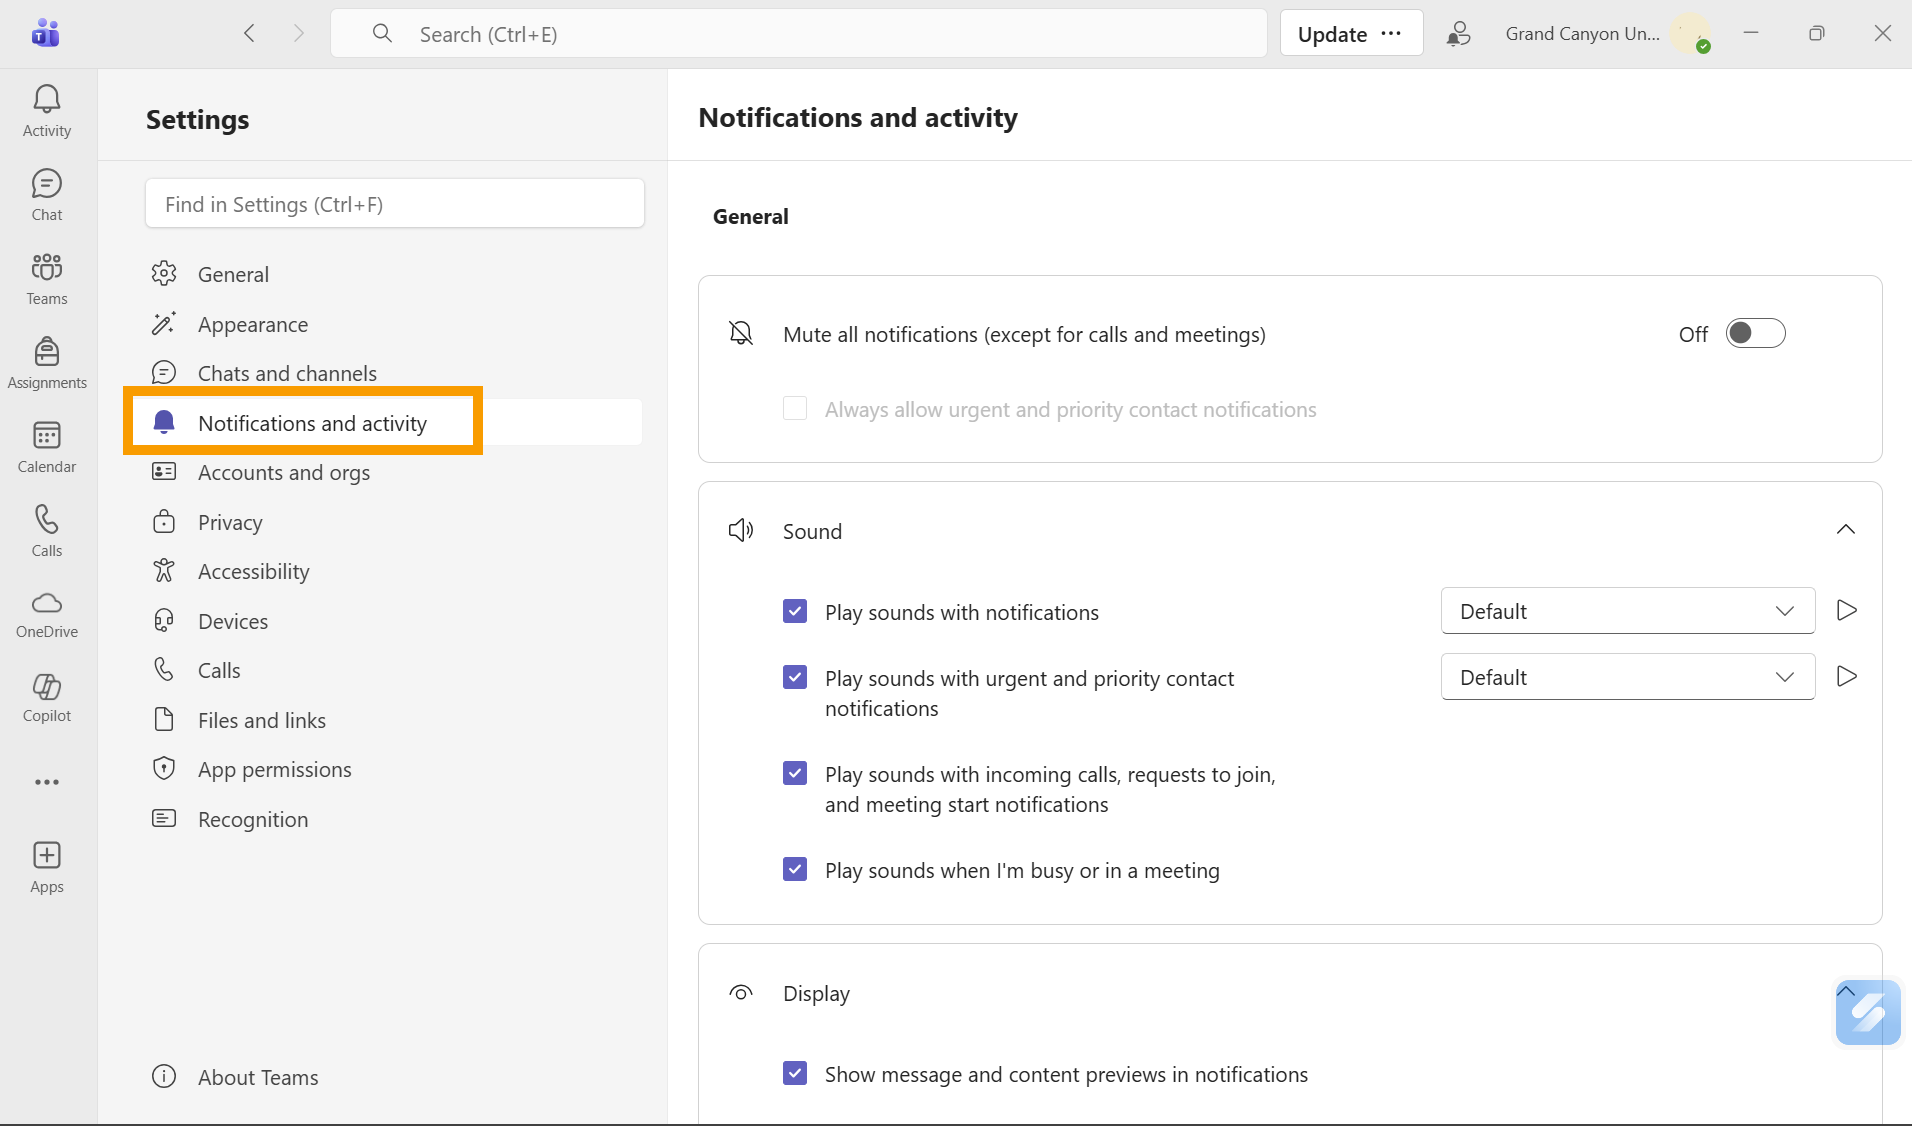Open the Apps store icon
1912x1126 pixels.
tap(47, 867)
